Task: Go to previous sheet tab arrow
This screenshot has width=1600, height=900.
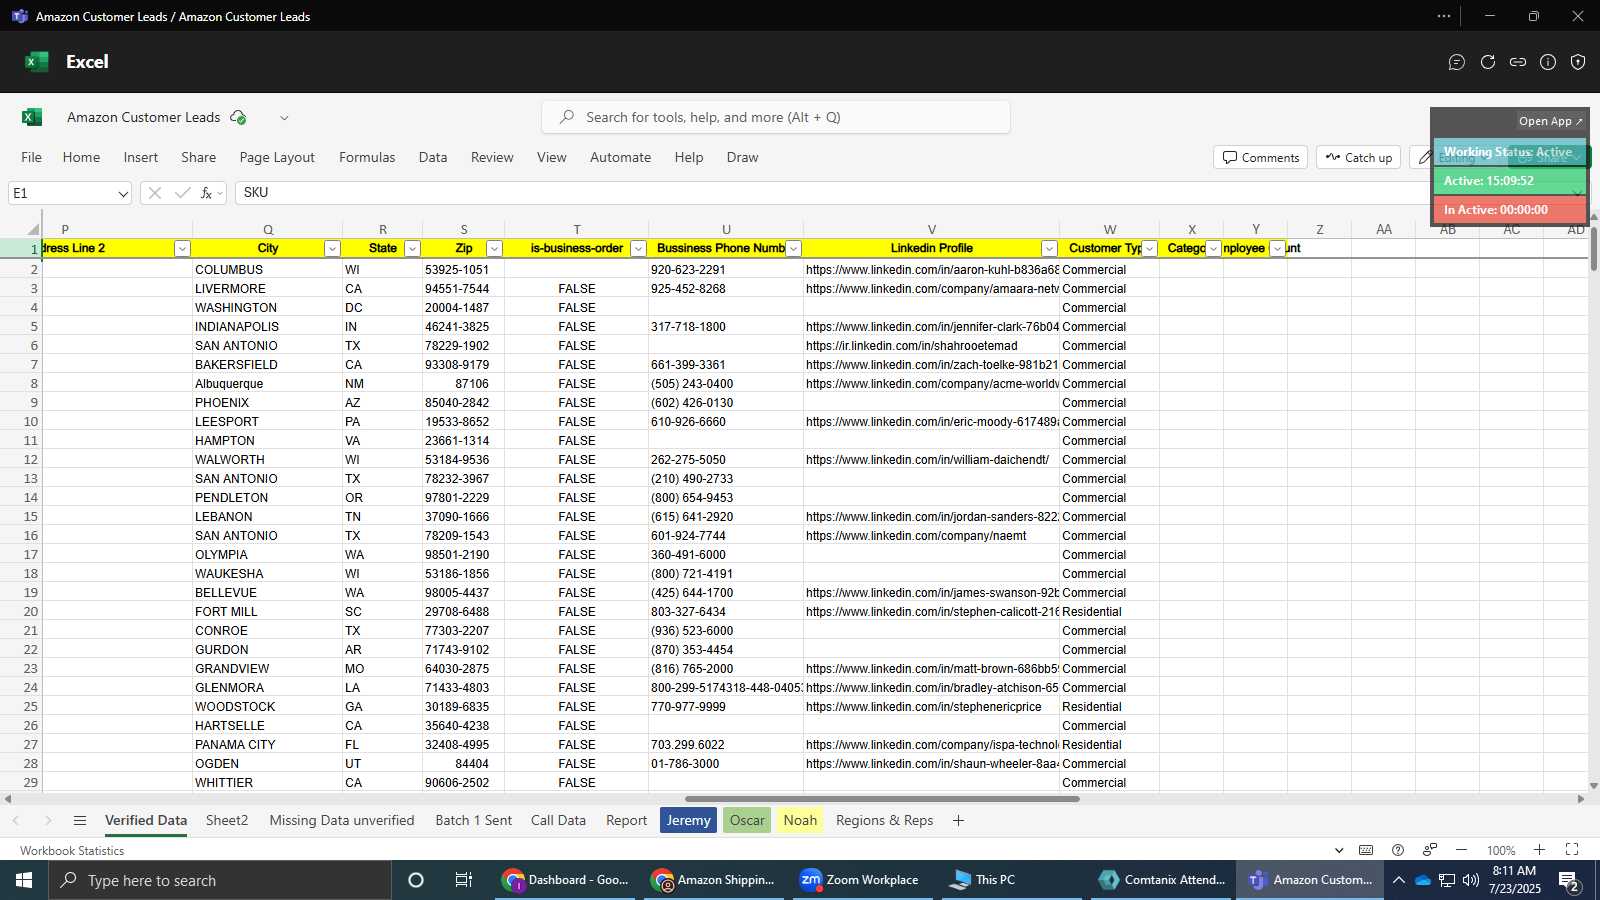Action: [x=16, y=820]
